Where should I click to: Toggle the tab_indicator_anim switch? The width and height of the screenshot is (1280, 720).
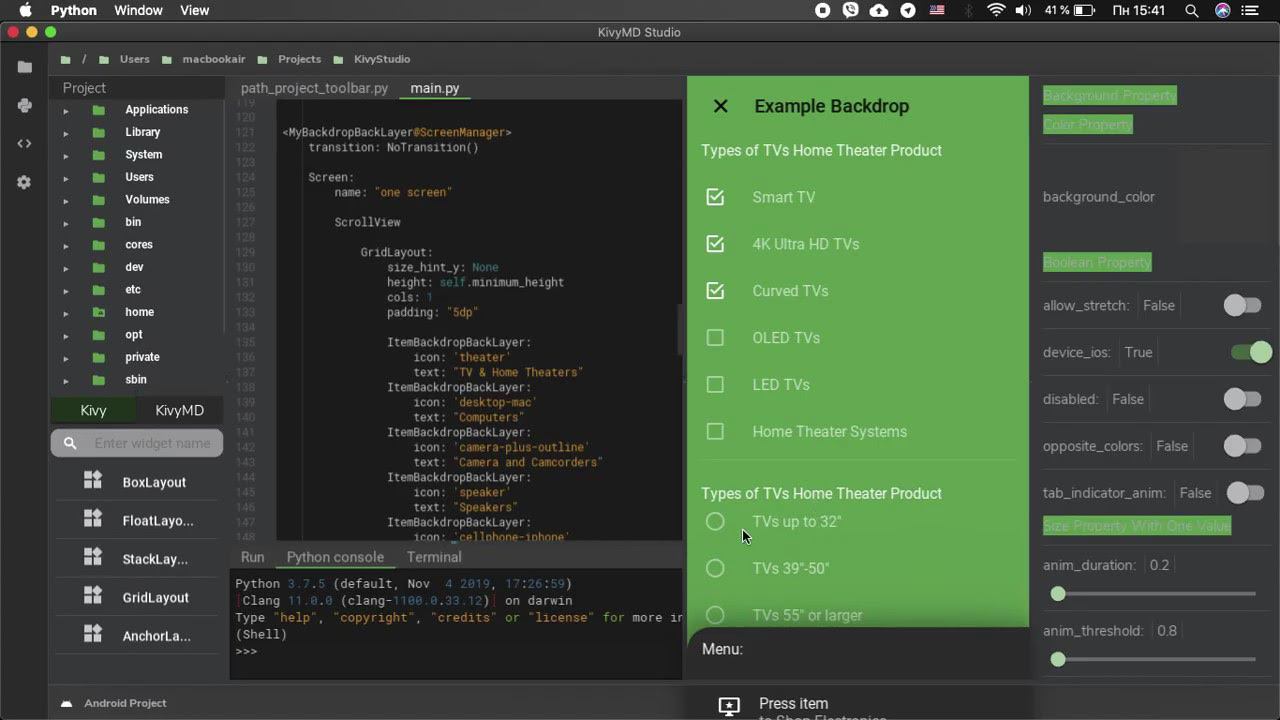click(1246, 493)
